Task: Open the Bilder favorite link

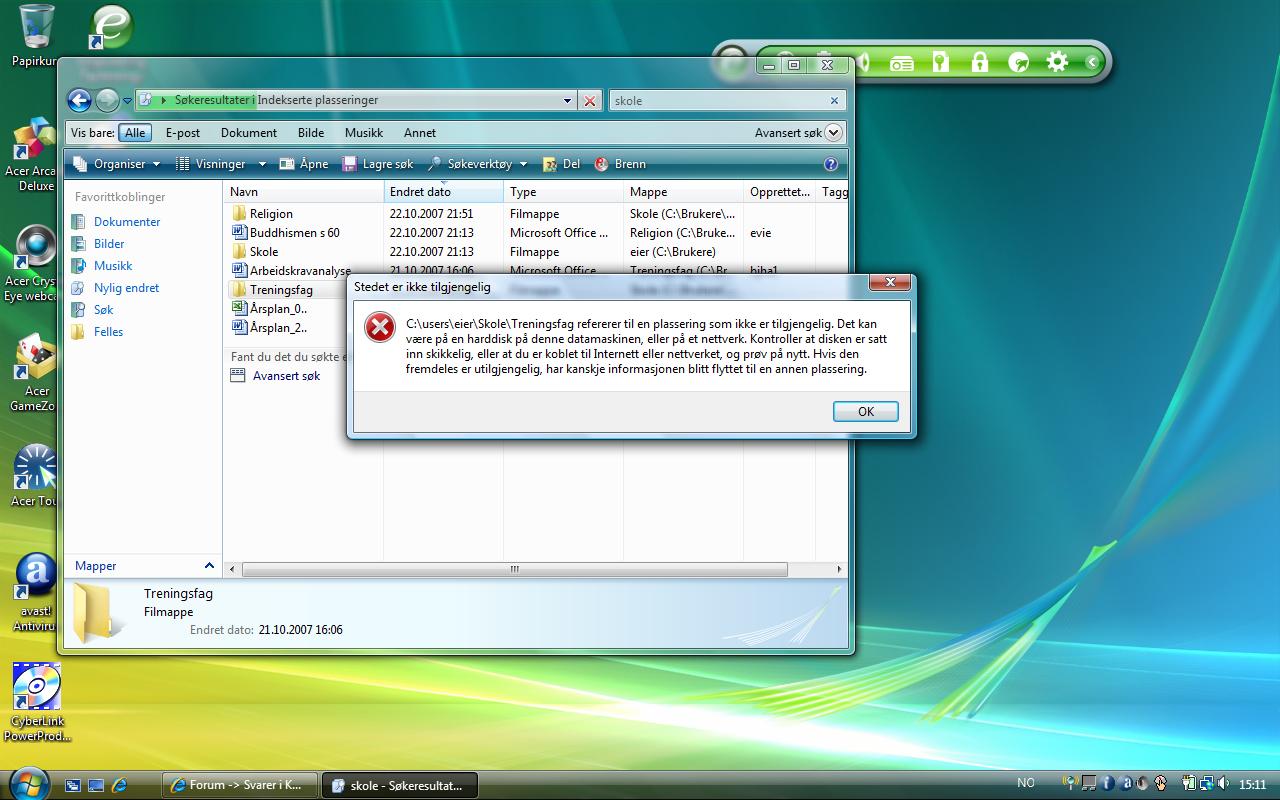Action: coord(109,244)
